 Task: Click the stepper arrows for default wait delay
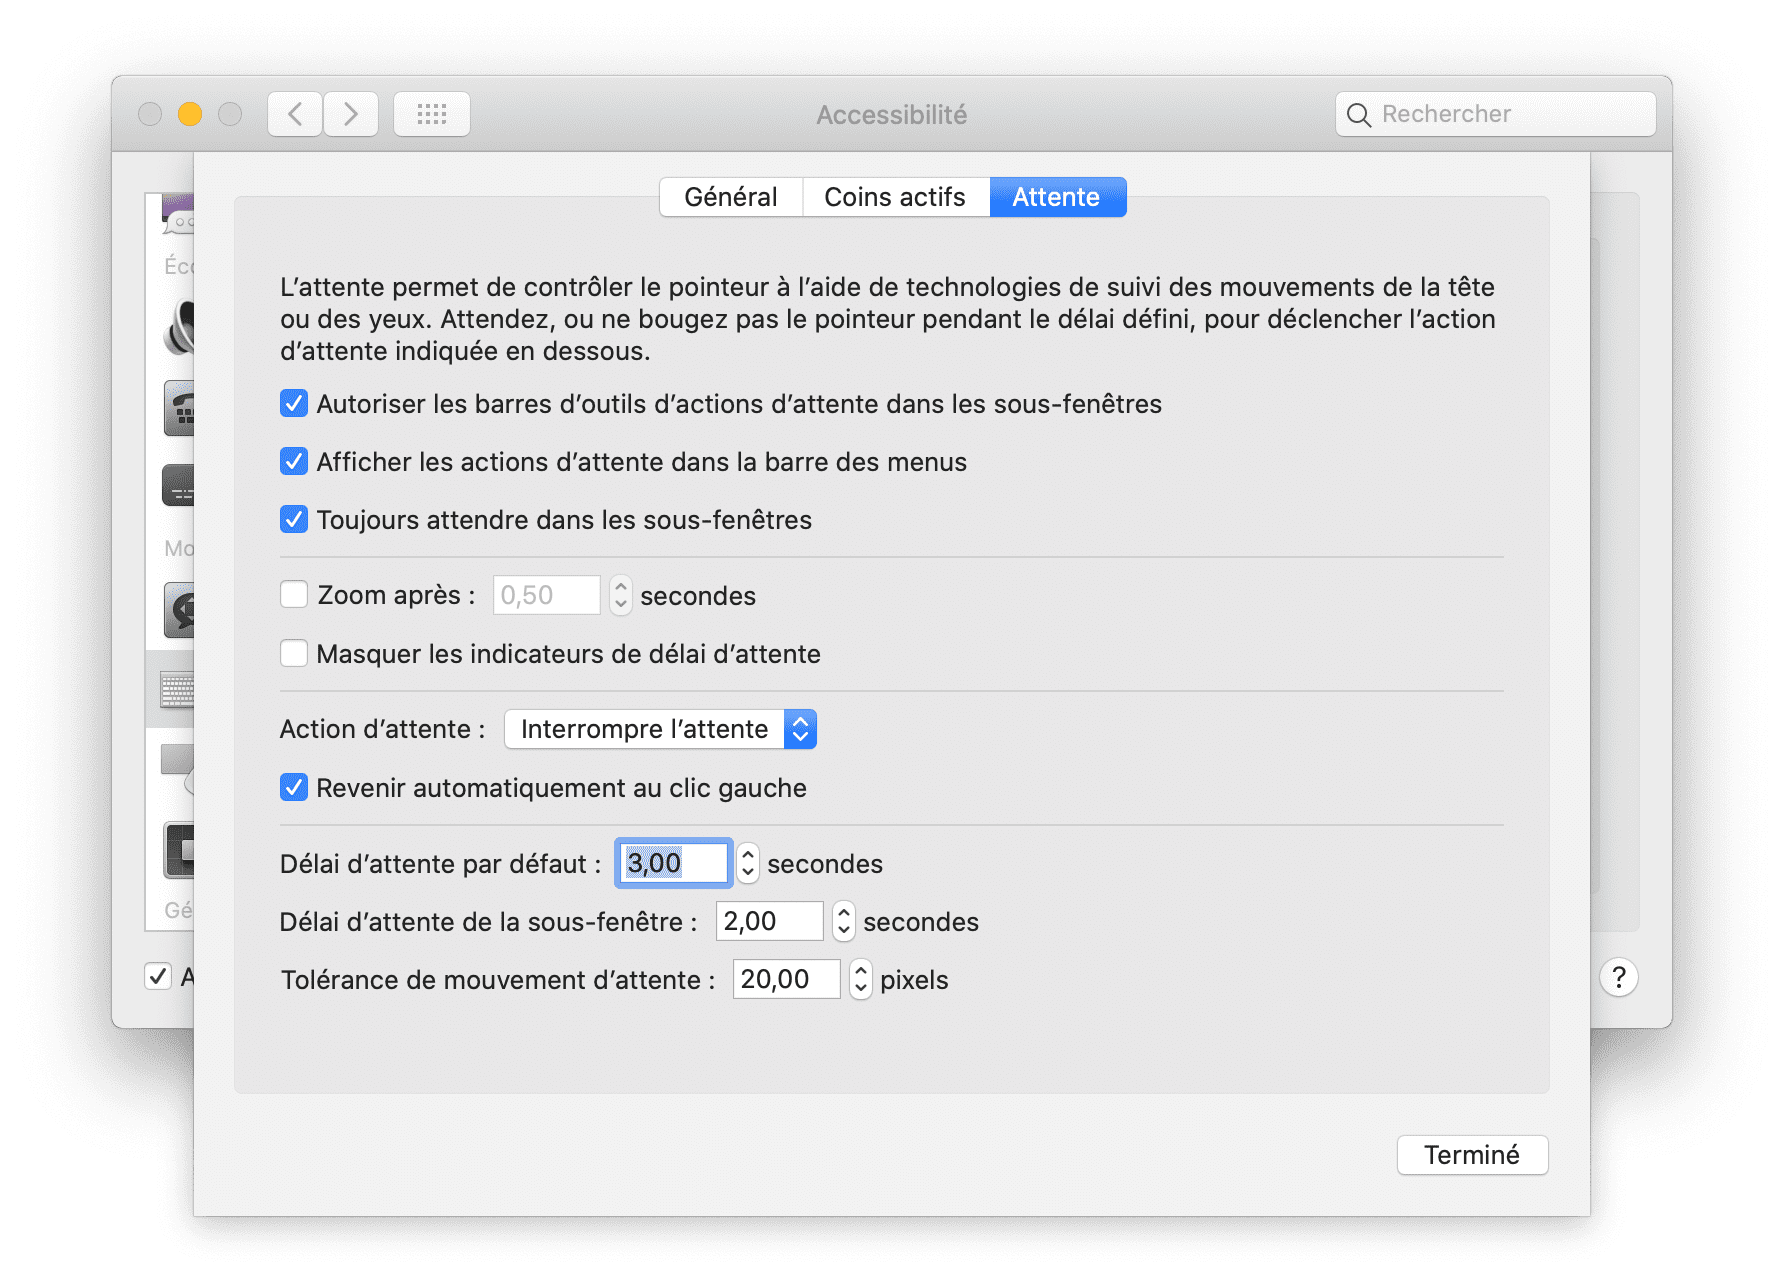pyautogui.click(x=748, y=863)
